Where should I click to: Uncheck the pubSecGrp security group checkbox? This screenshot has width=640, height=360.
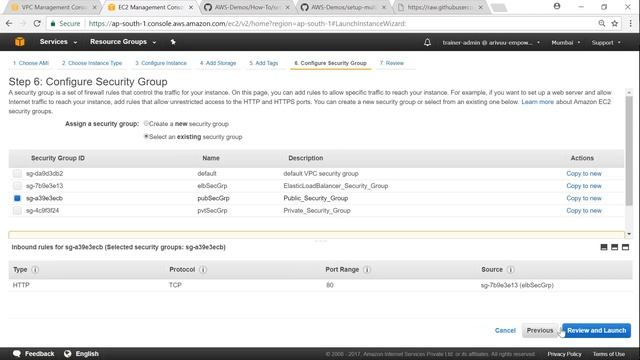pyautogui.click(x=17, y=198)
